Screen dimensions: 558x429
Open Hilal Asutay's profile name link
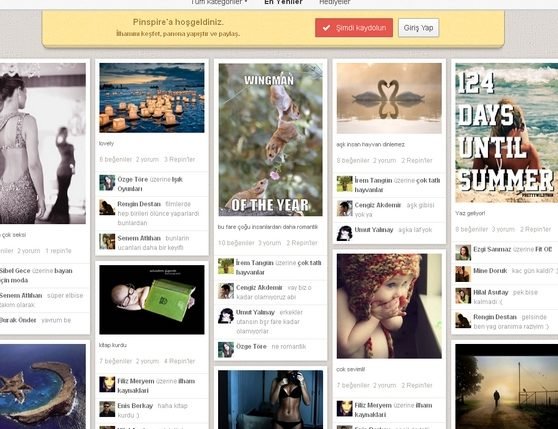pos(491,292)
